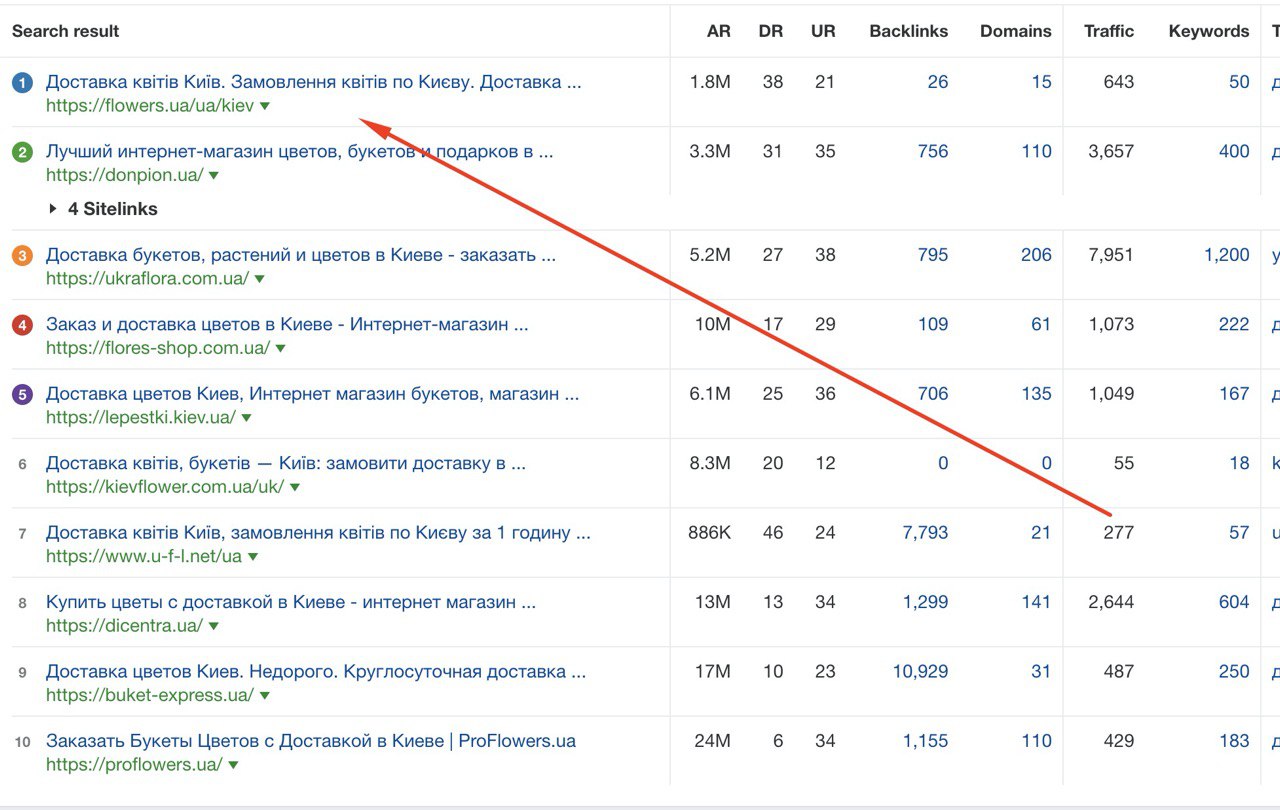
Task: Open backlinks count 756 for donpion.ua
Action: (x=933, y=151)
